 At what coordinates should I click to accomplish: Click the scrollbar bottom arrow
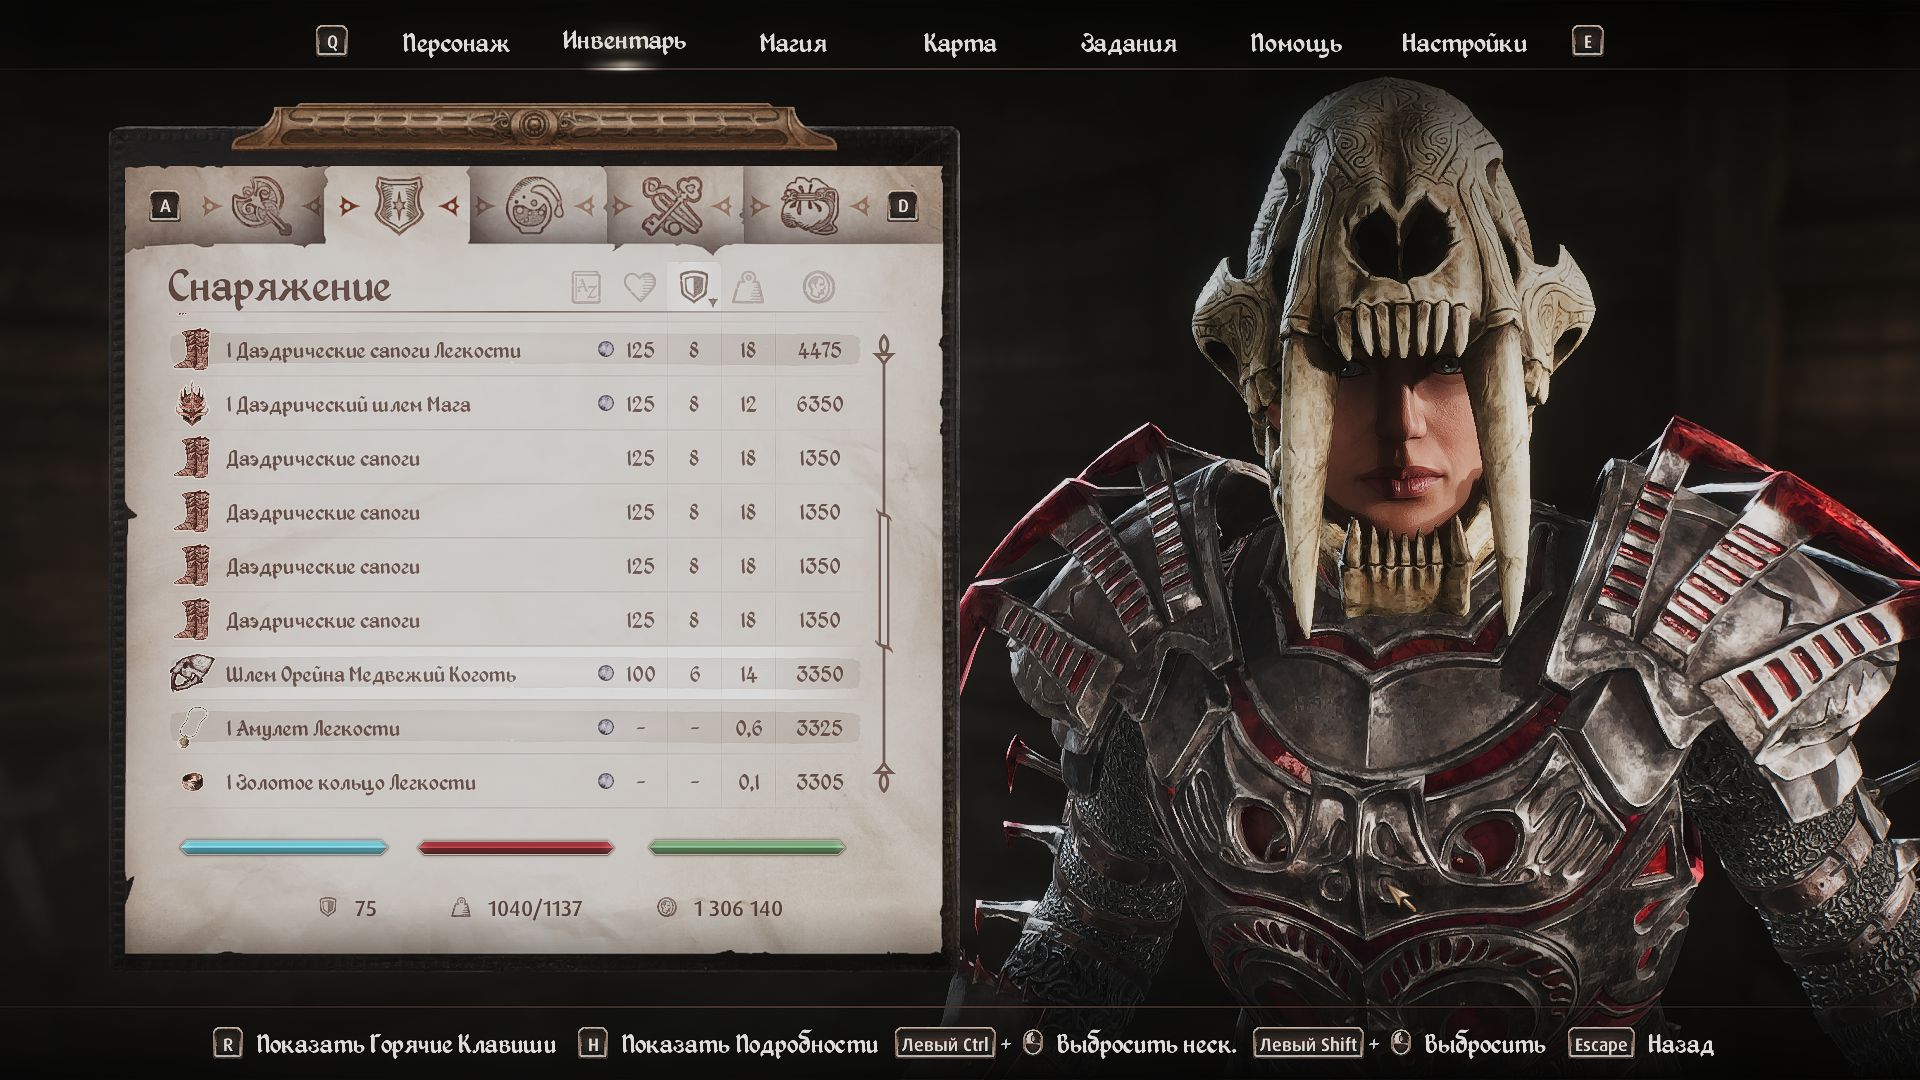pyautogui.click(x=884, y=777)
